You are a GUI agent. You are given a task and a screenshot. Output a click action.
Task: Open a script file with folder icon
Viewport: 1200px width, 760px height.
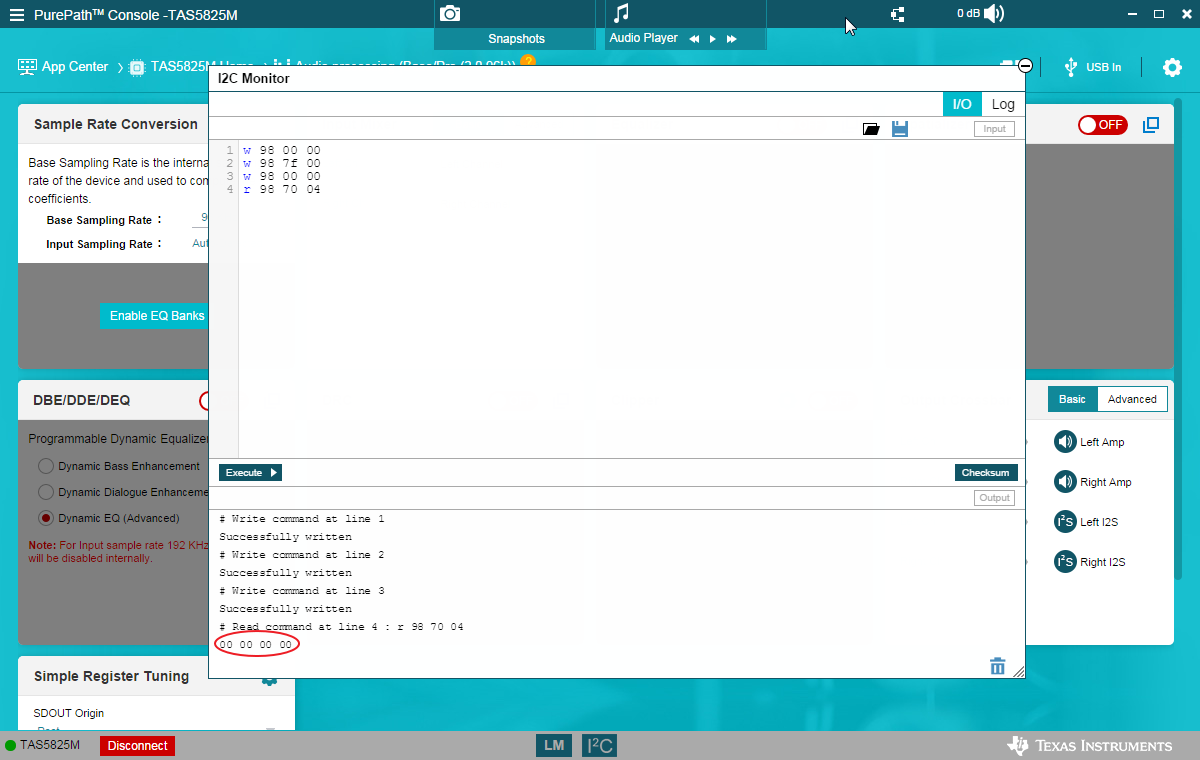coord(871,129)
